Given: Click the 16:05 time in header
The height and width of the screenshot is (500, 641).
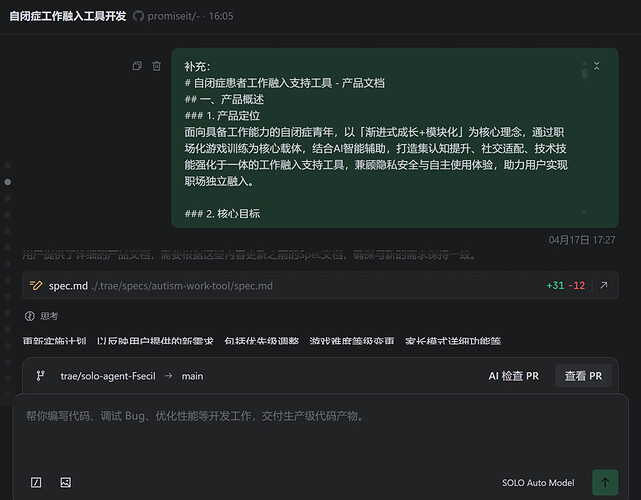Looking at the screenshot, I should pos(221,16).
